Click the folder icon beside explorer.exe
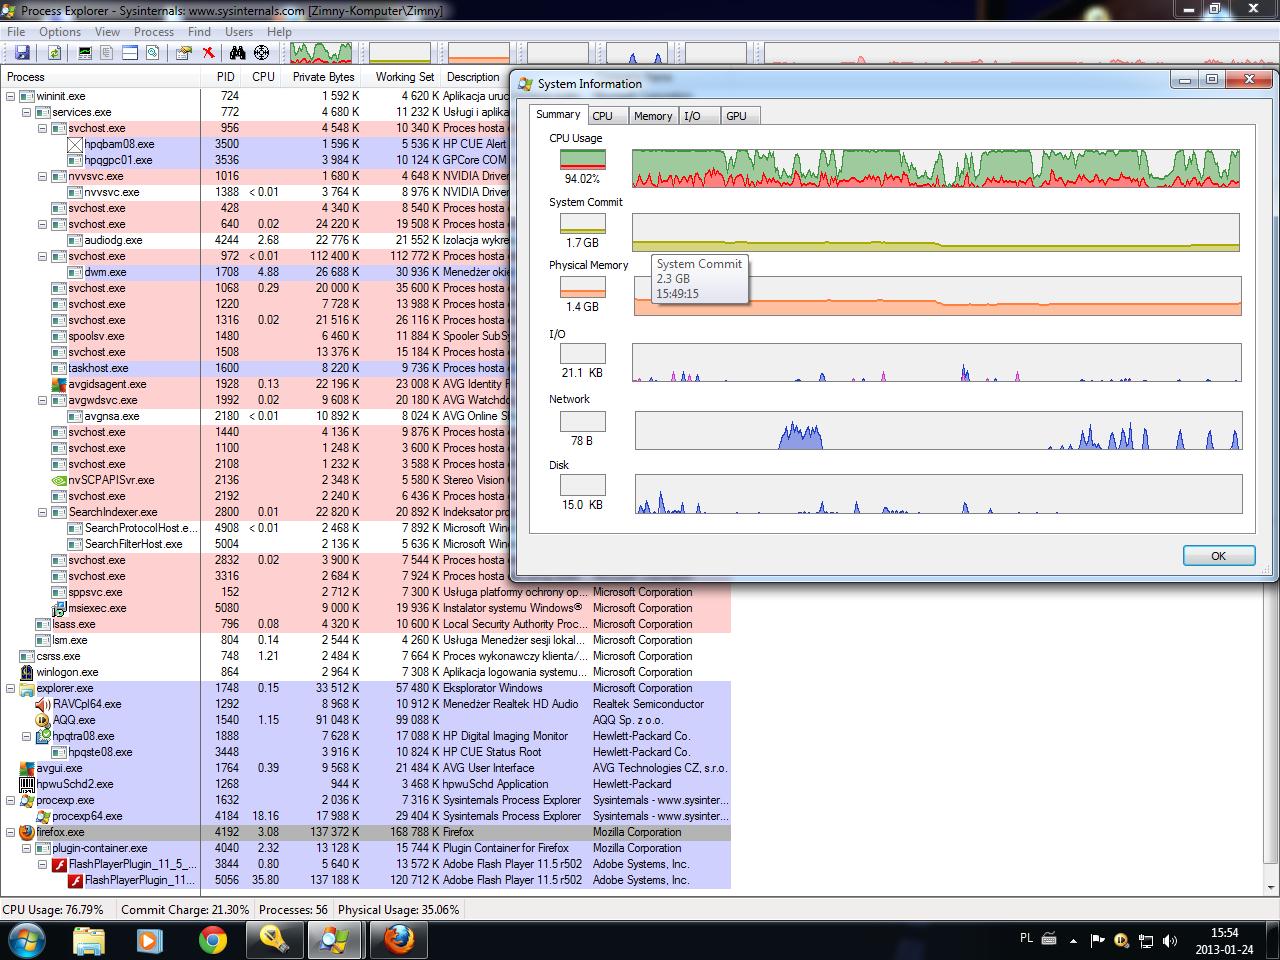Screen dimensions: 1280x960 27,688
